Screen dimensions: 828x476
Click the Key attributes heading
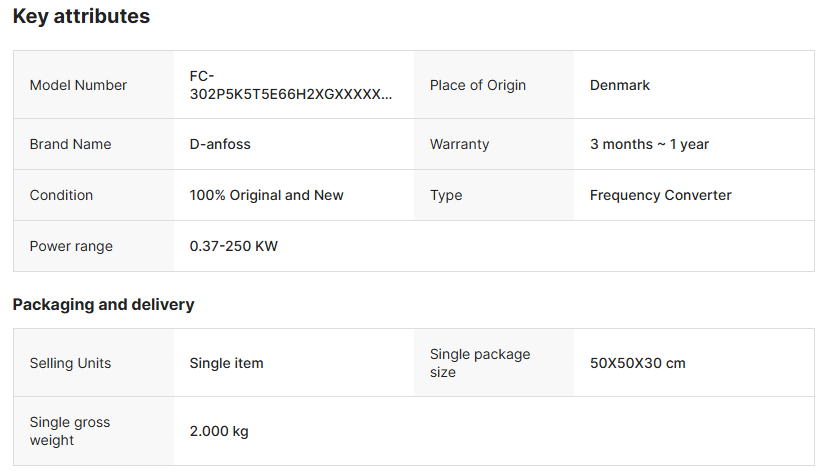81,17
